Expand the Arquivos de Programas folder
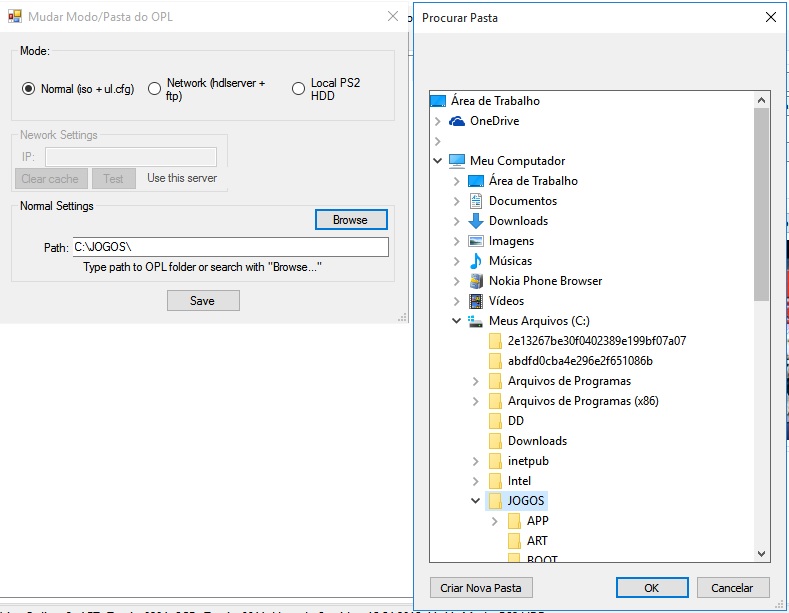 coord(476,381)
